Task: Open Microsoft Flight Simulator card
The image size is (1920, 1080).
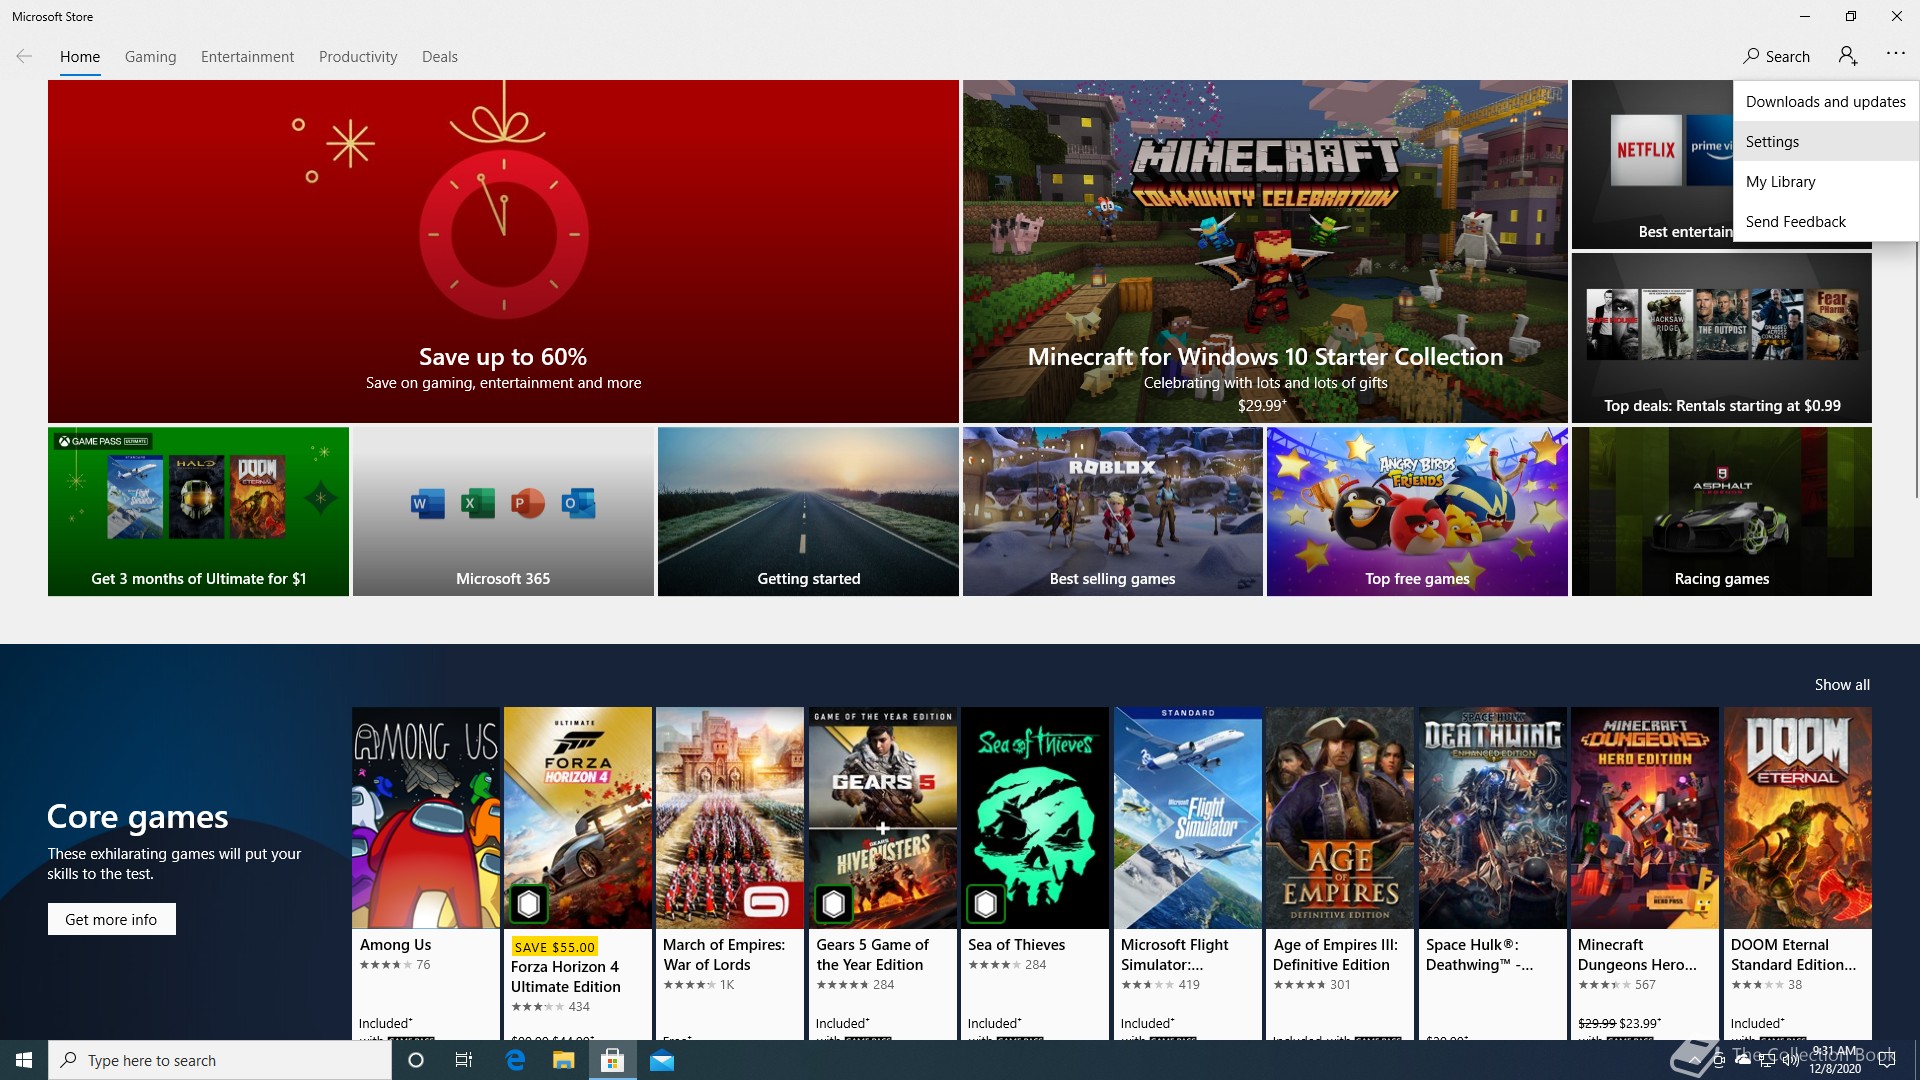Action: pyautogui.click(x=1187, y=873)
